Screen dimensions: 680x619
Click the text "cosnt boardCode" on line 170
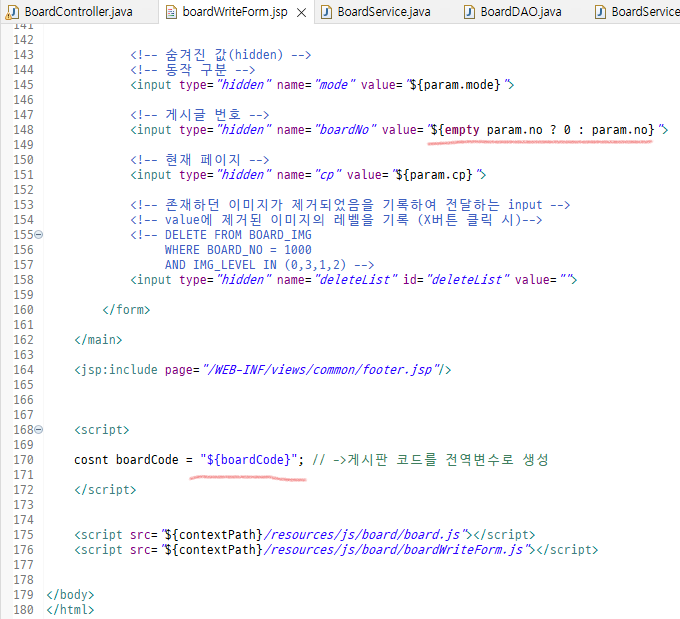click(126, 459)
